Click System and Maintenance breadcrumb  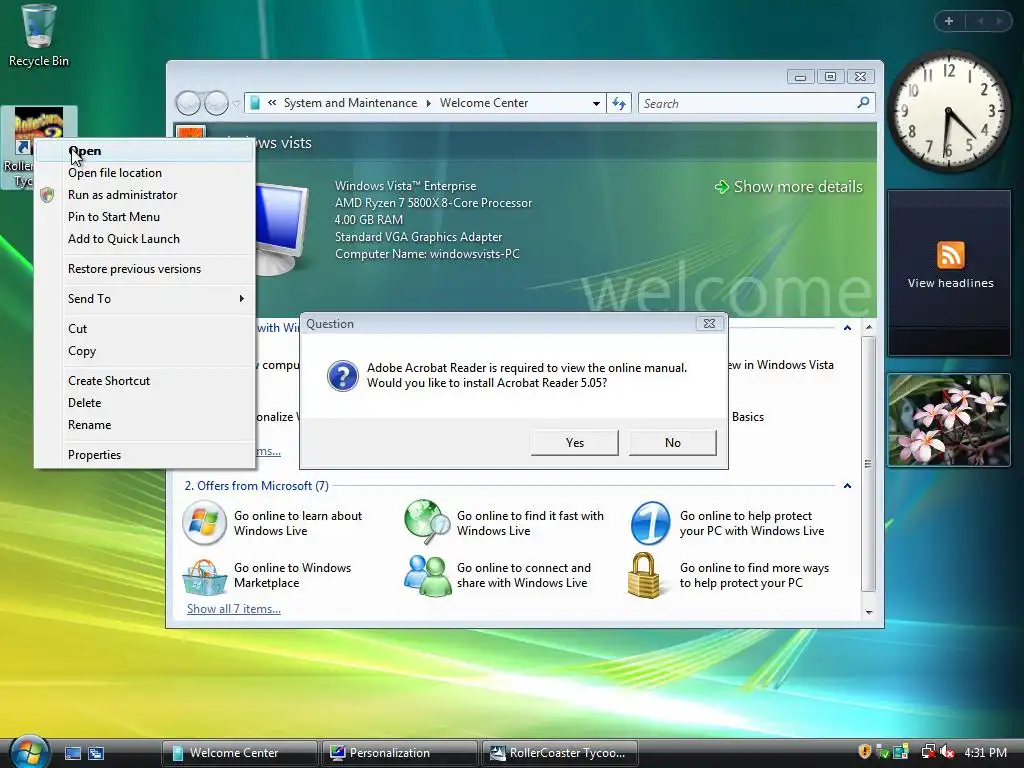[x=350, y=103]
